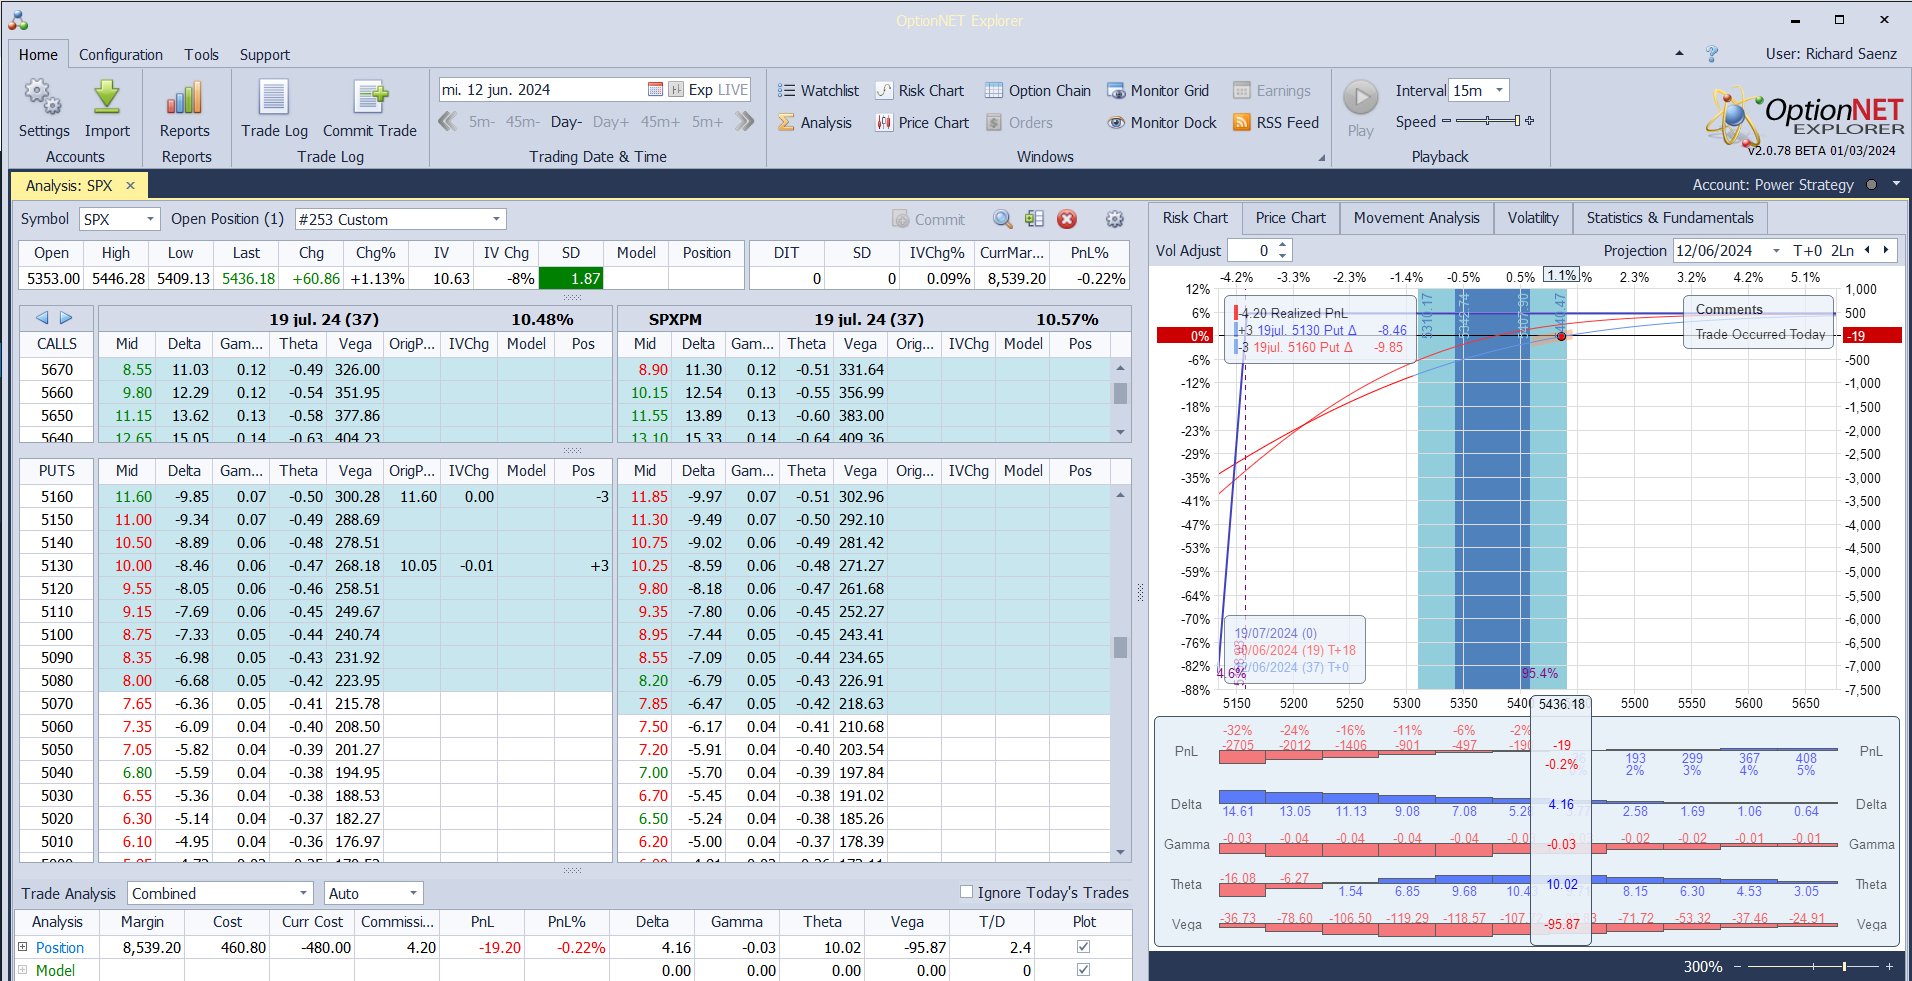Jump forward with double right arrow

point(744,122)
